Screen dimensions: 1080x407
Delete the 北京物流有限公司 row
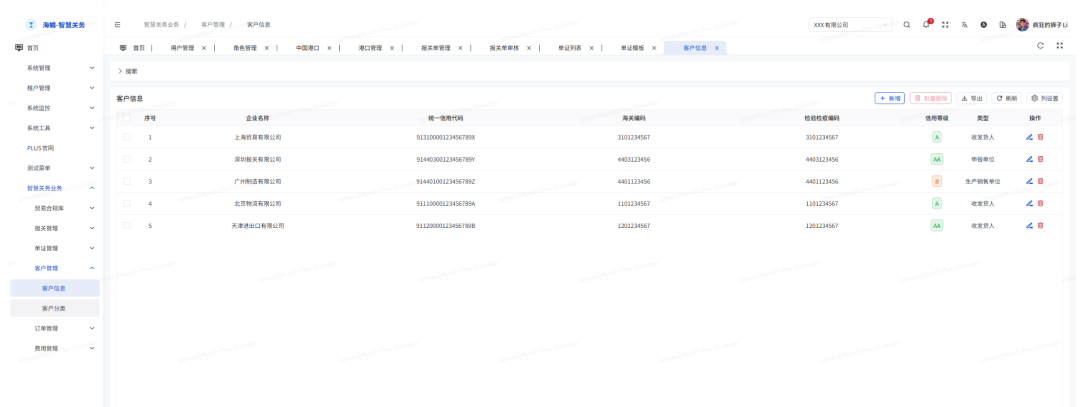[x=1040, y=203]
